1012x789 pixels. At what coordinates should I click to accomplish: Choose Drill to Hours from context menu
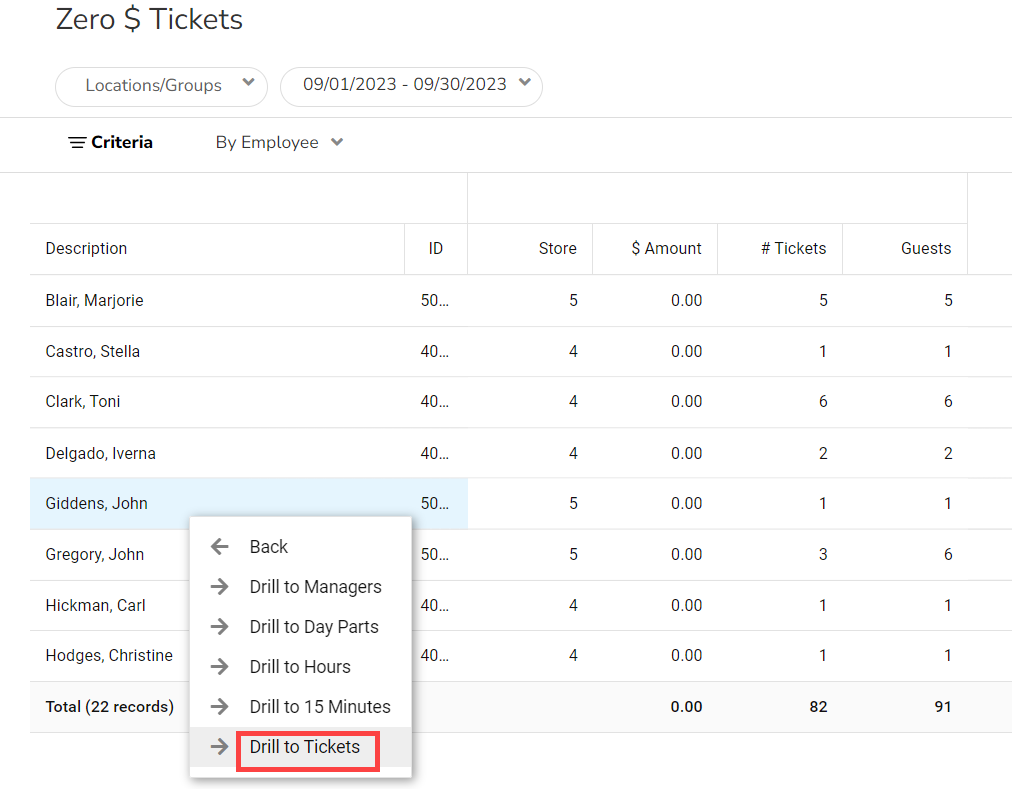tap(300, 667)
